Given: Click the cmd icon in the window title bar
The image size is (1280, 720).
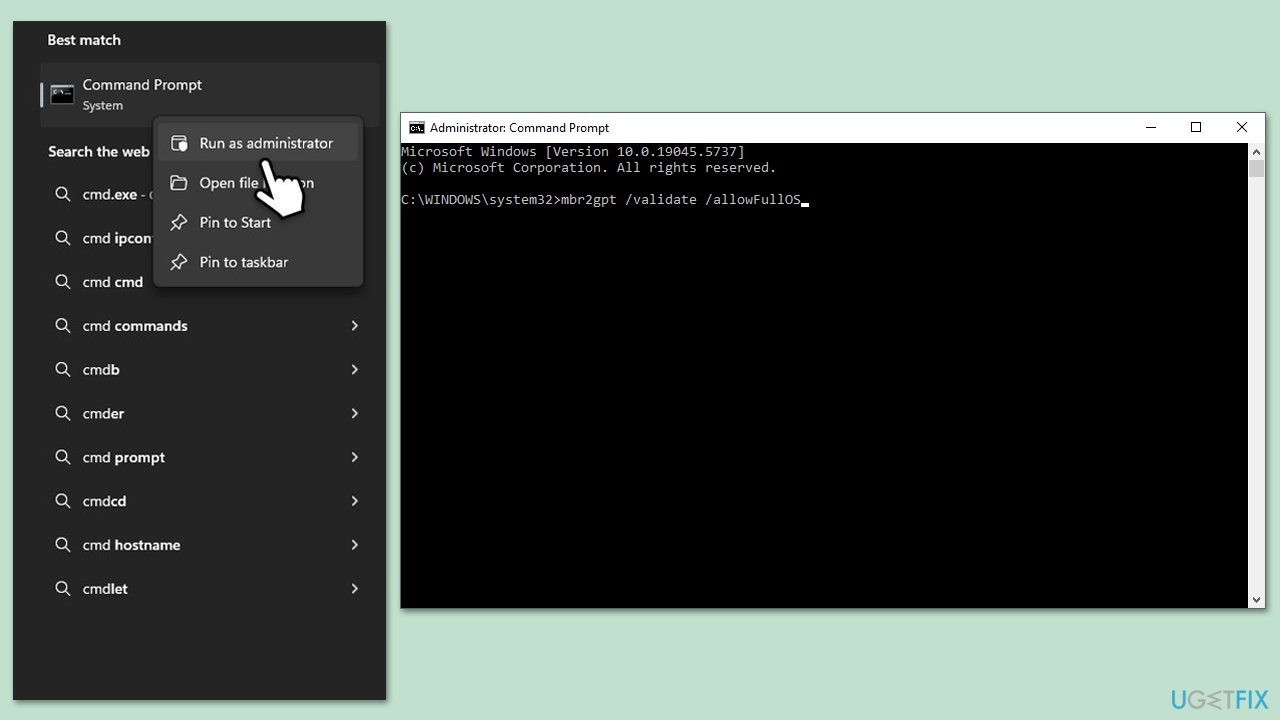Looking at the screenshot, I should pyautogui.click(x=417, y=128).
